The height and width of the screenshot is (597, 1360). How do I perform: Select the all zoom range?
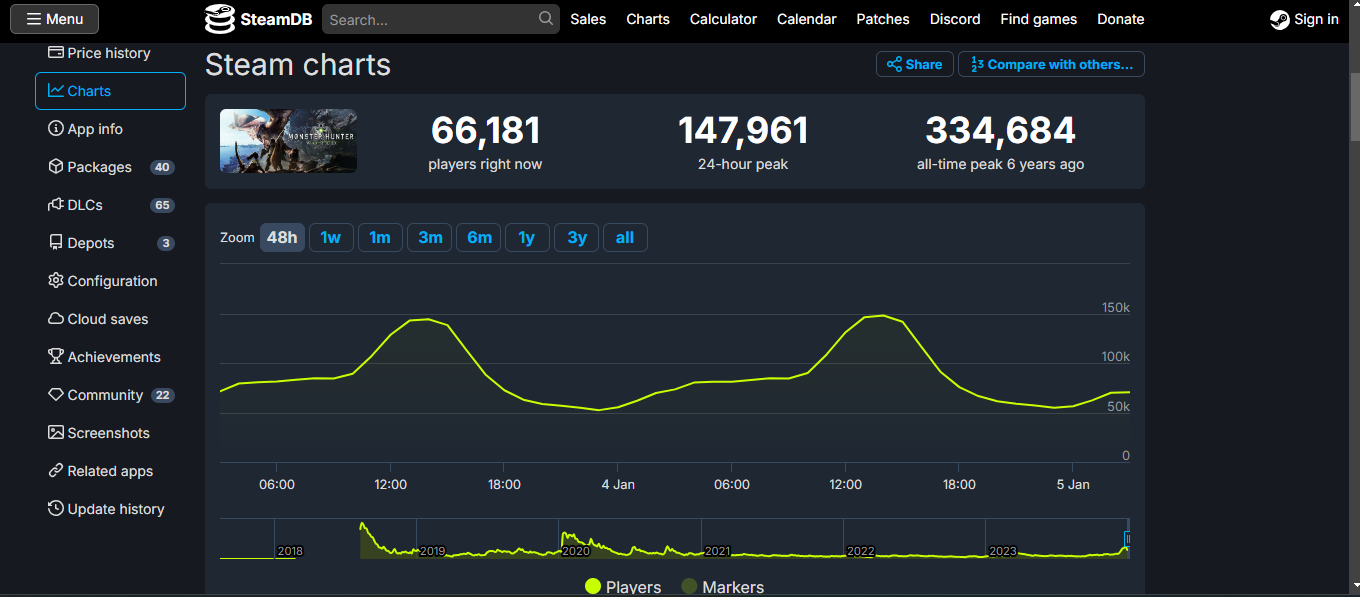pos(625,238)
